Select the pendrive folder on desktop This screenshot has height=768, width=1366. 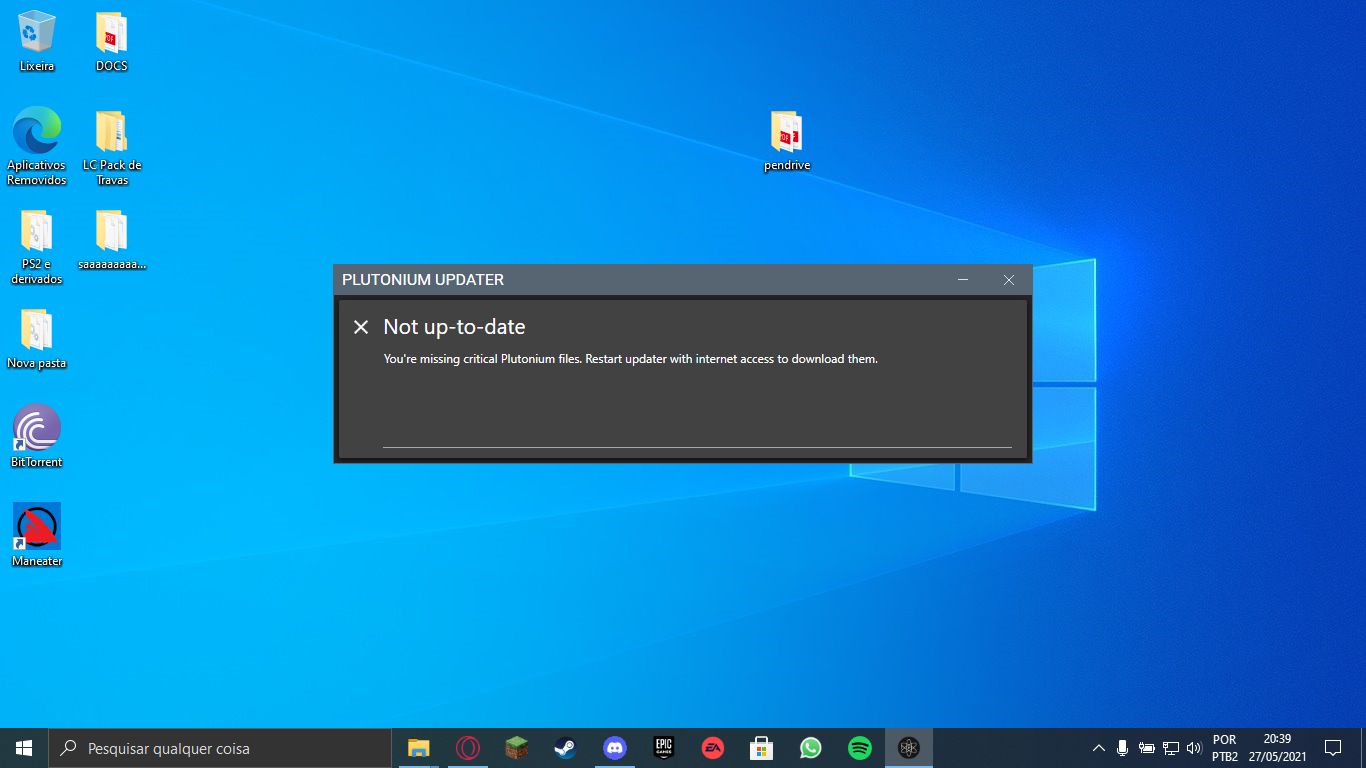[787, 141]
